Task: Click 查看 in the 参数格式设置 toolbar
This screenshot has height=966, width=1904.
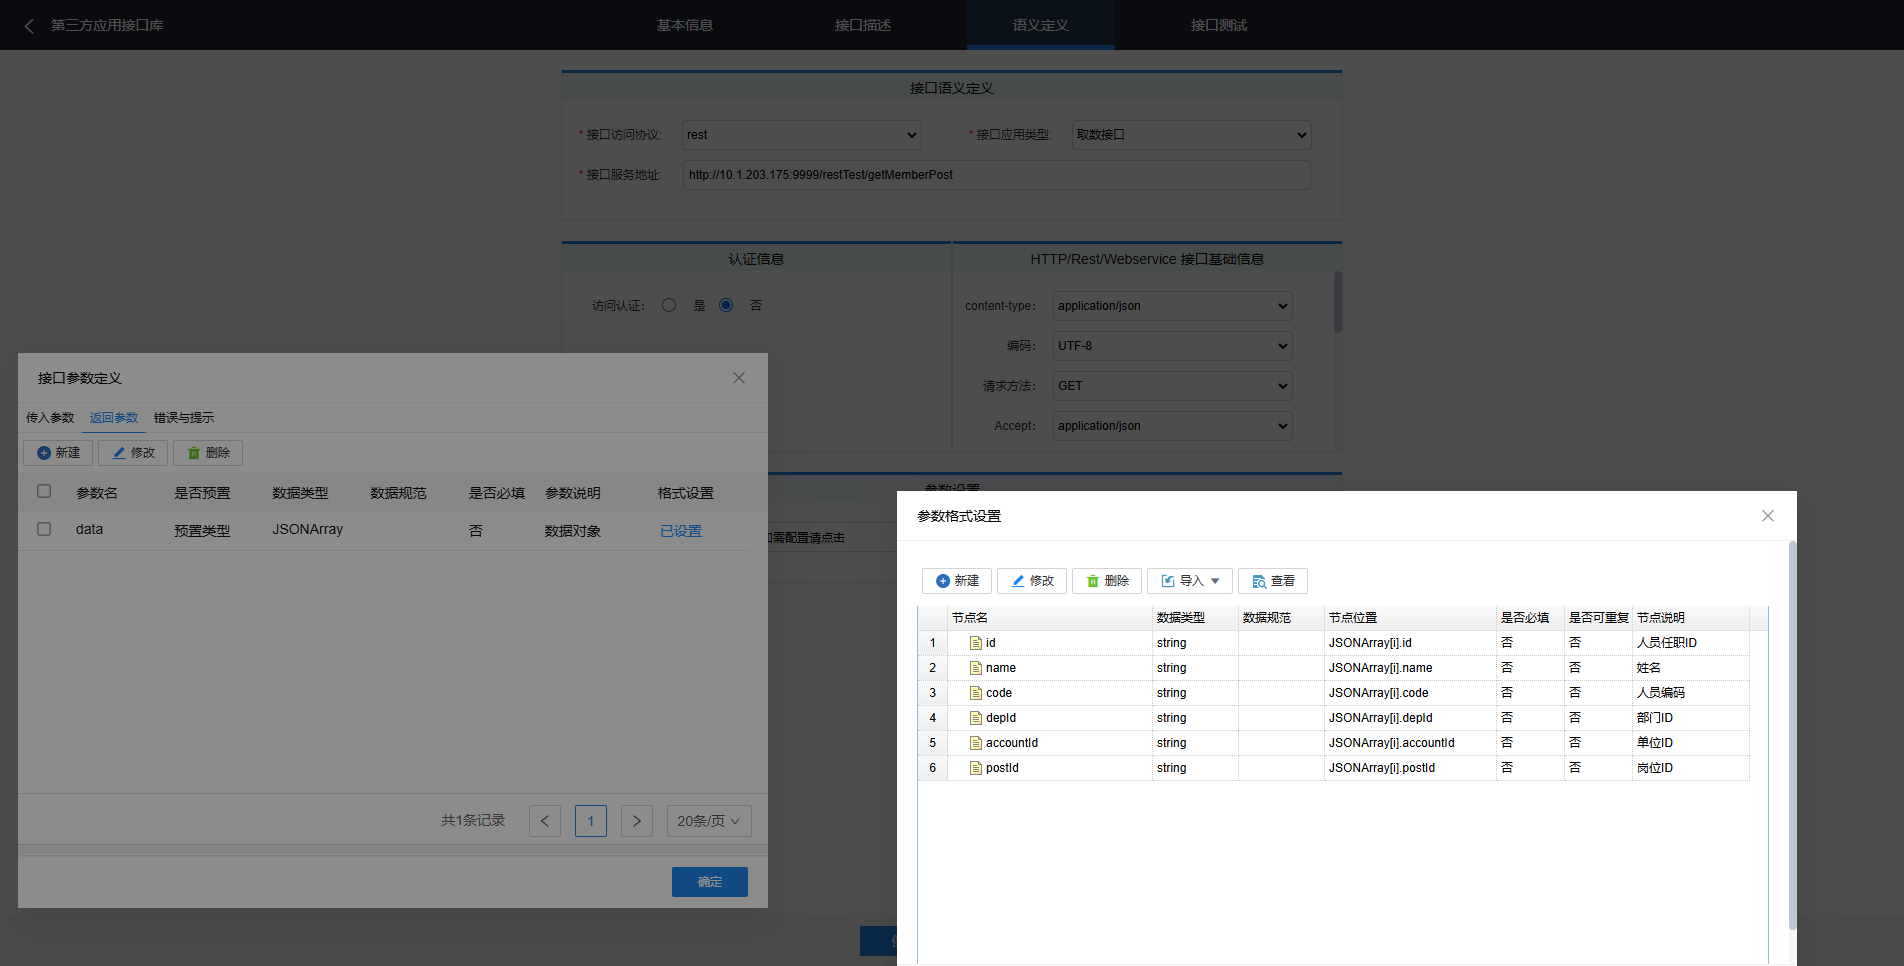Action: click(1273, 581)
